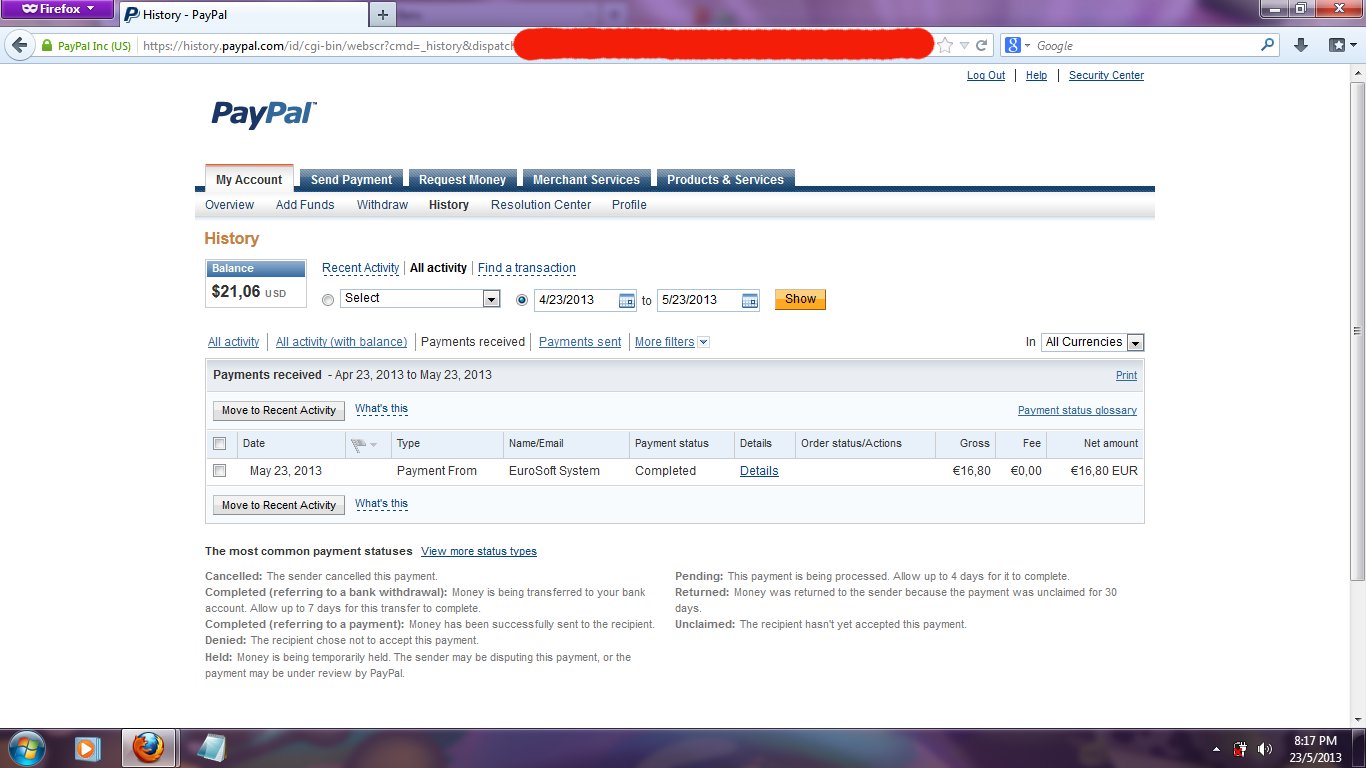Reload the page using the refresh icon
The height and width of the screenshot is (768, 1366).
pyautogui.click(x=981, y=46)
